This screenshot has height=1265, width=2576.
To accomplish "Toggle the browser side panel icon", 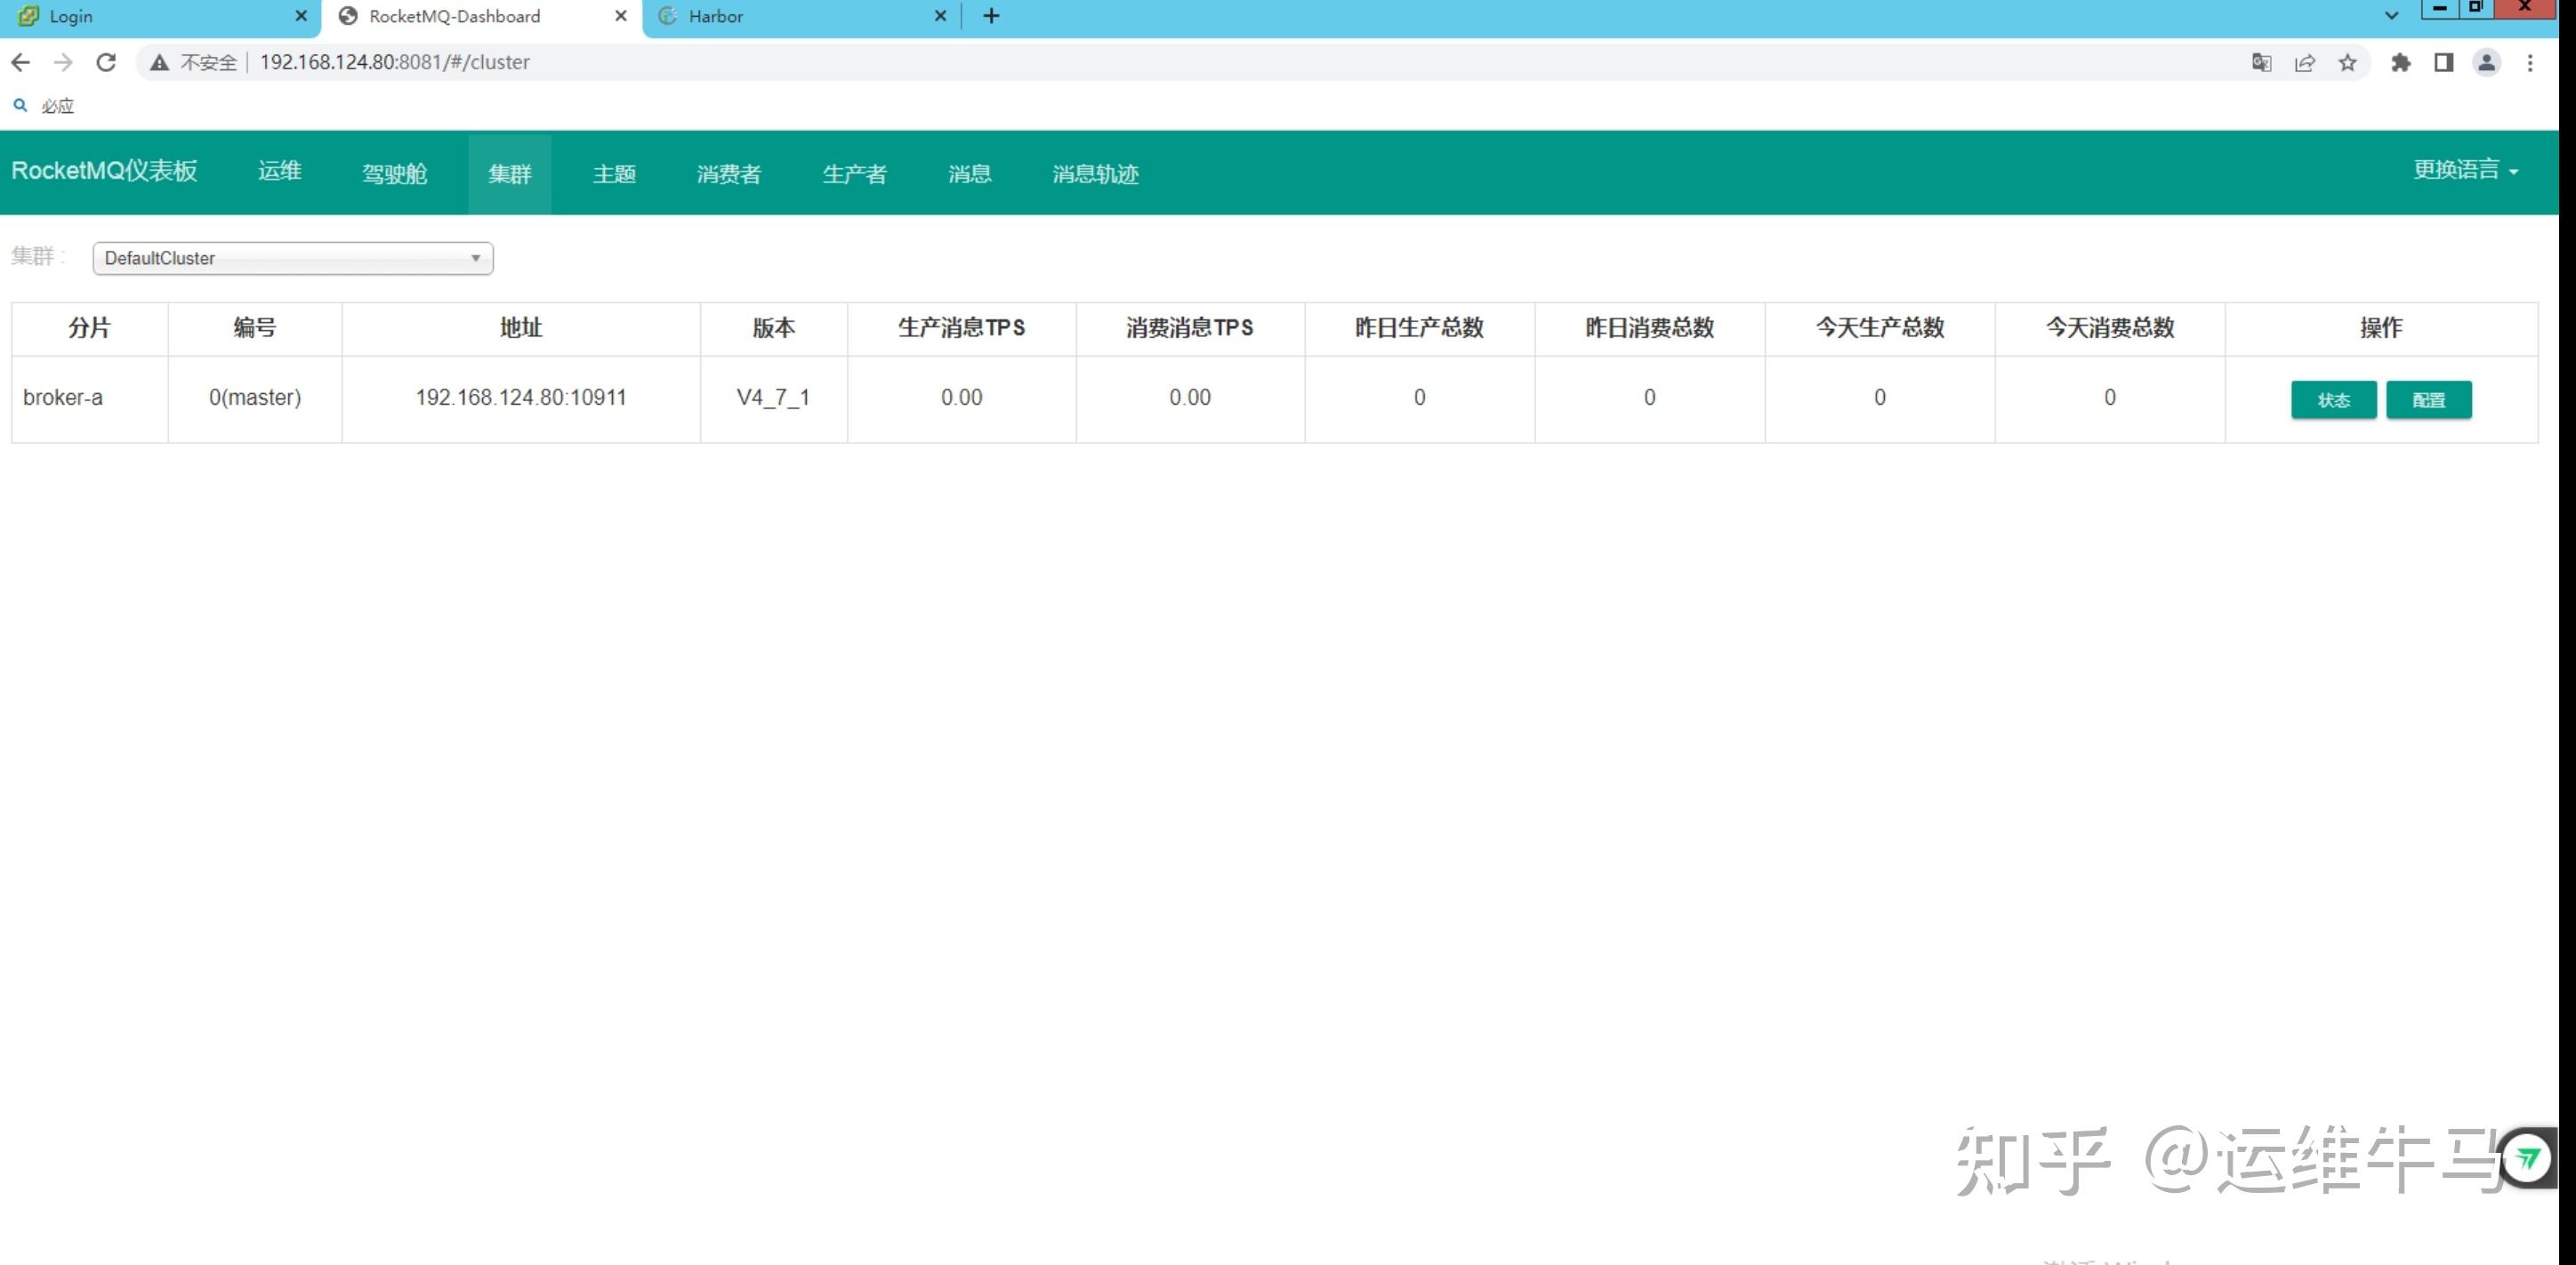I will pos(2443,63).
